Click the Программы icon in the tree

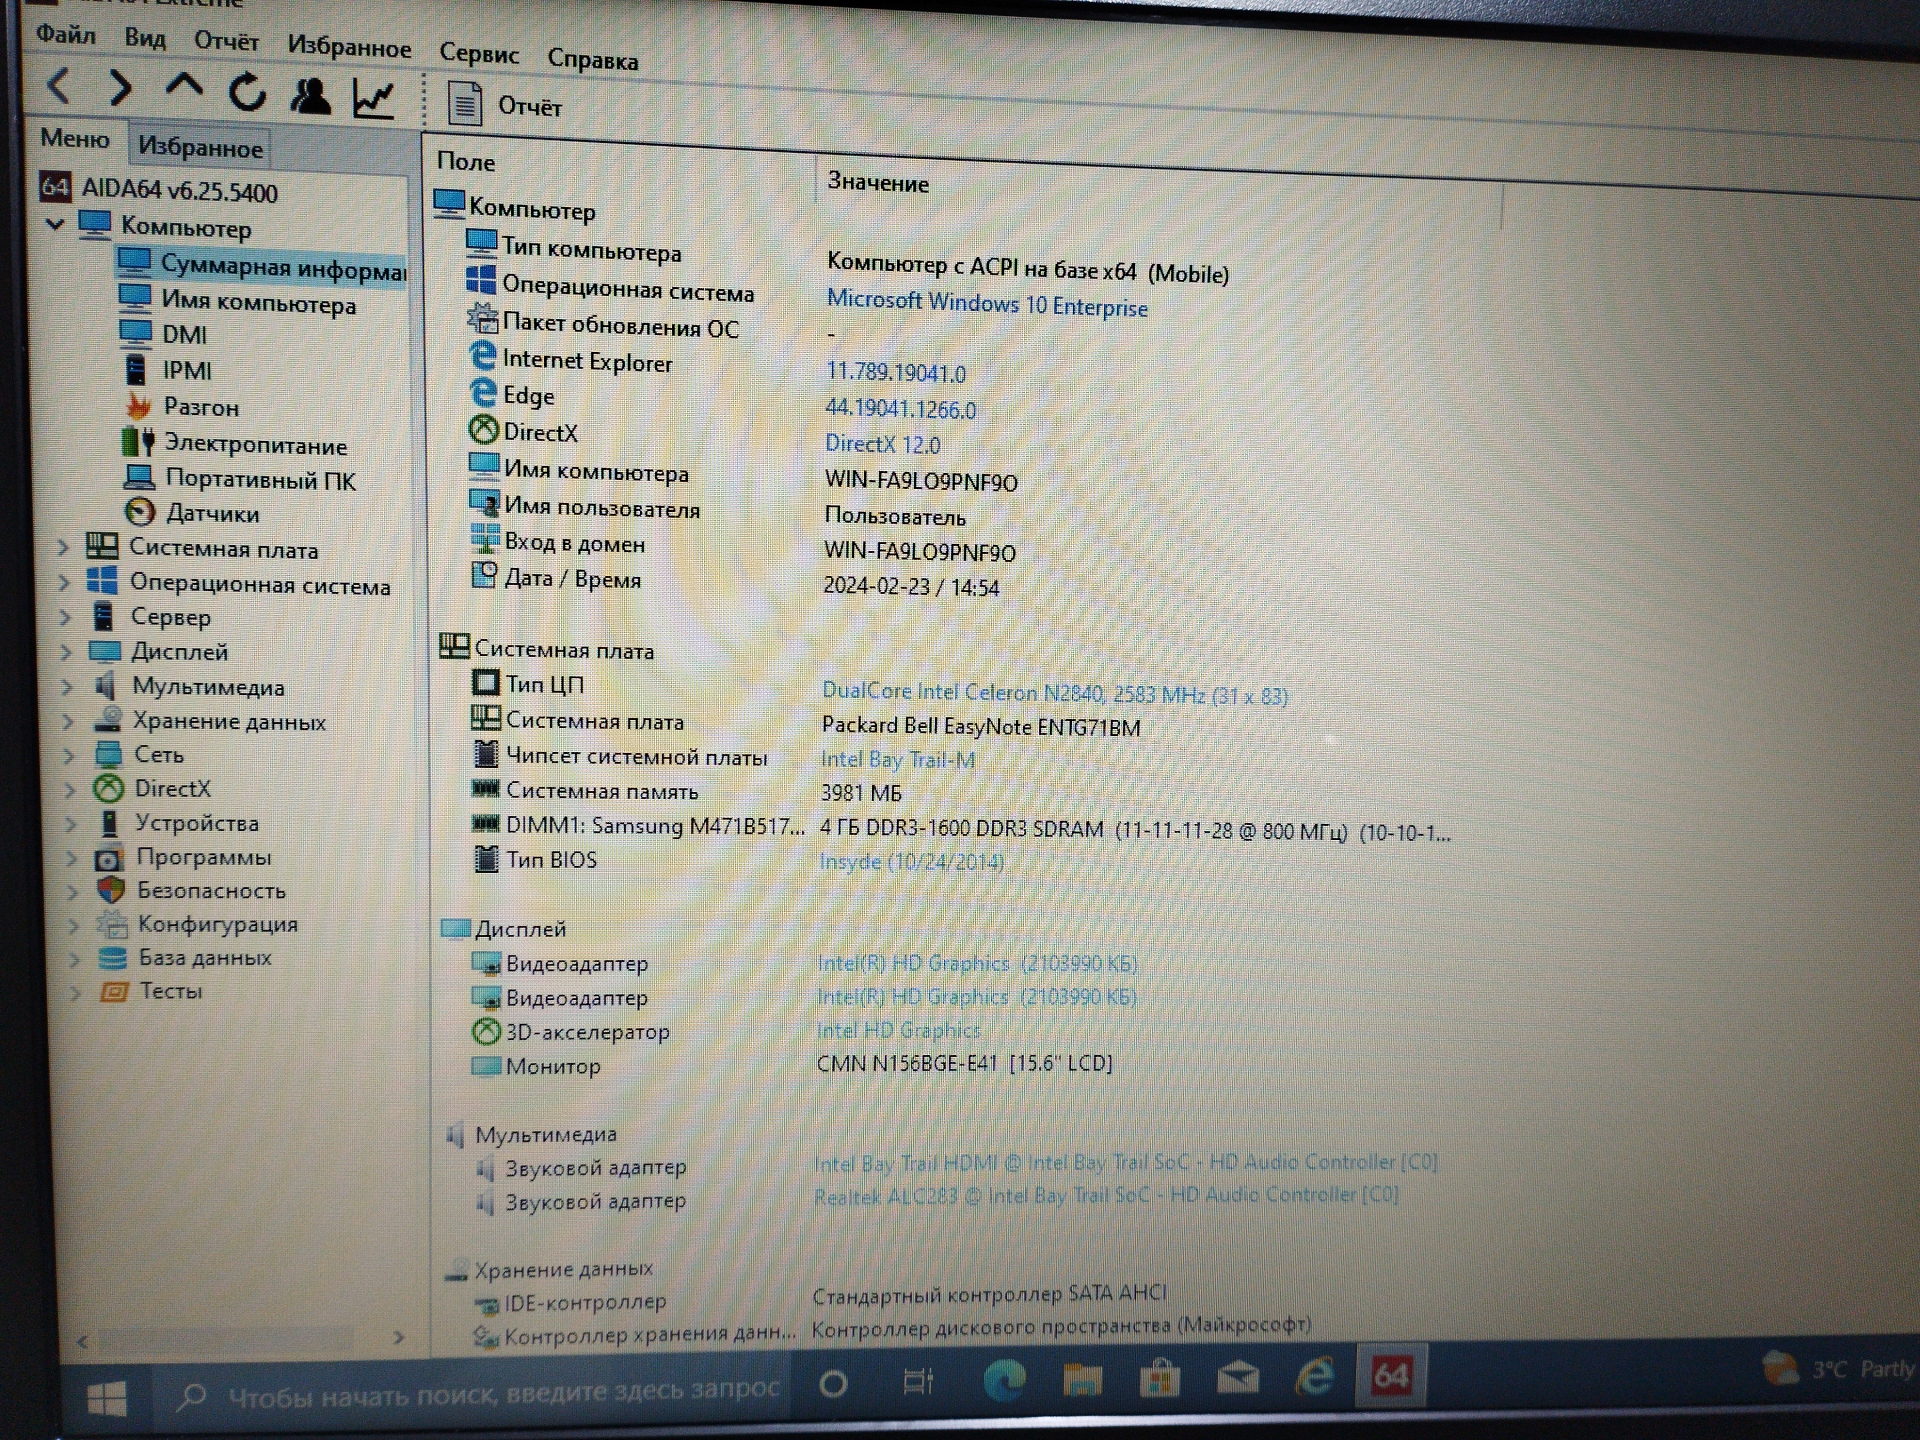(108, 858)
